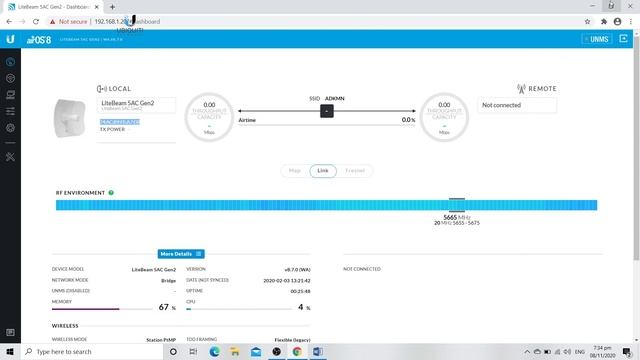
Task: Open the Chrome profile avatar icon
Action: coord(617,22)
